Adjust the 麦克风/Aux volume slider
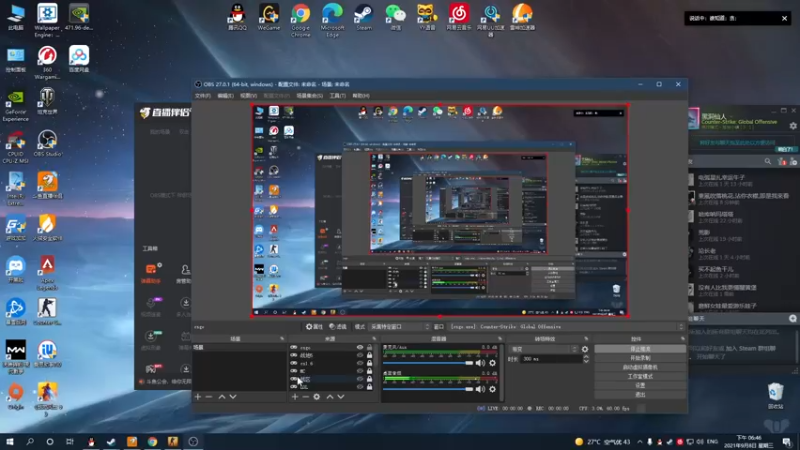800x450 pixels. [x=428, y=363]
